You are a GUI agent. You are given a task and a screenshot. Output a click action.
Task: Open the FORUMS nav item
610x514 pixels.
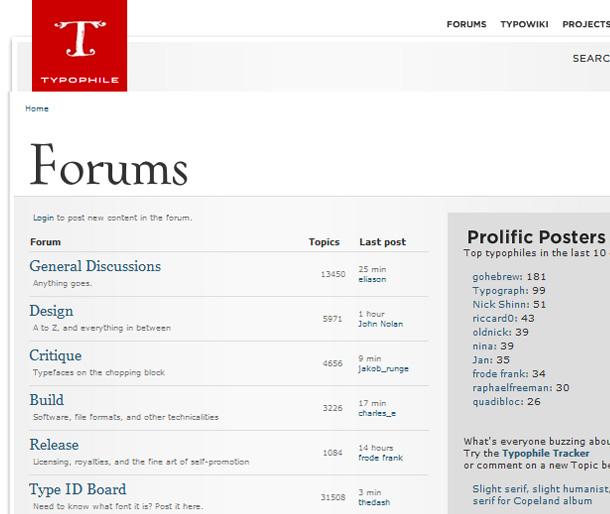pyautogui.click(x=466, y=25)
